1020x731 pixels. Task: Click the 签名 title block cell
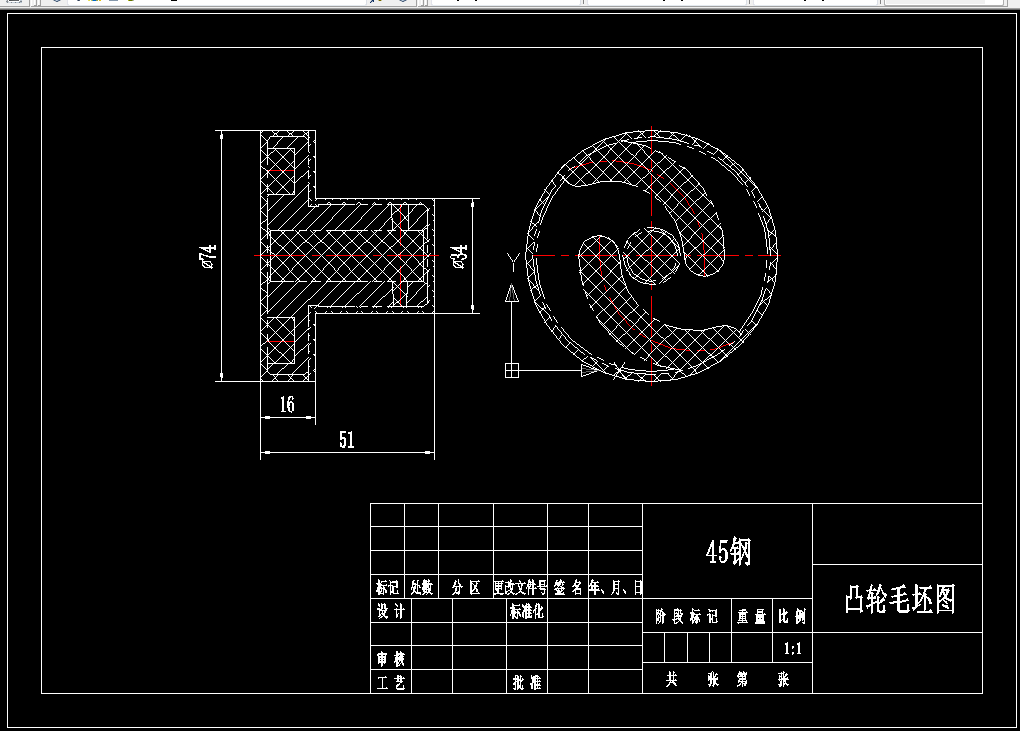click(568, 587)
